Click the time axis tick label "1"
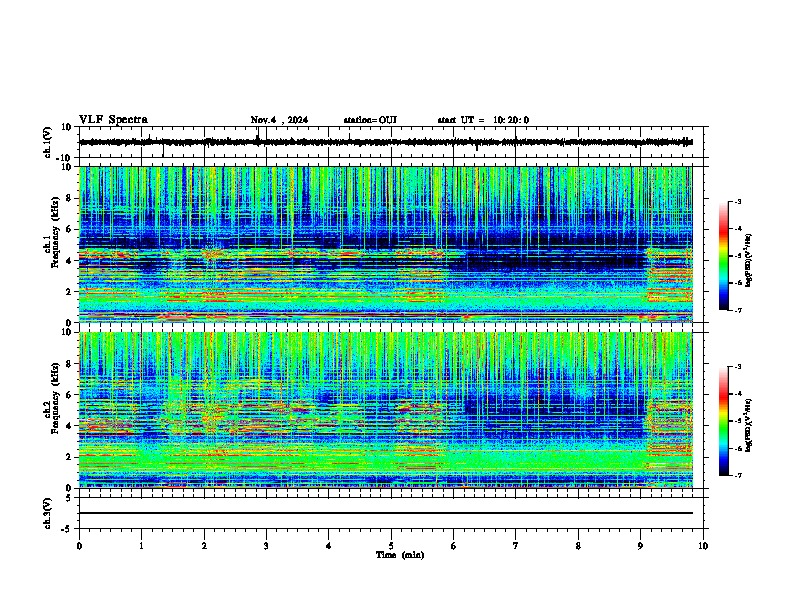792x612 pixels. click(141, 546)
